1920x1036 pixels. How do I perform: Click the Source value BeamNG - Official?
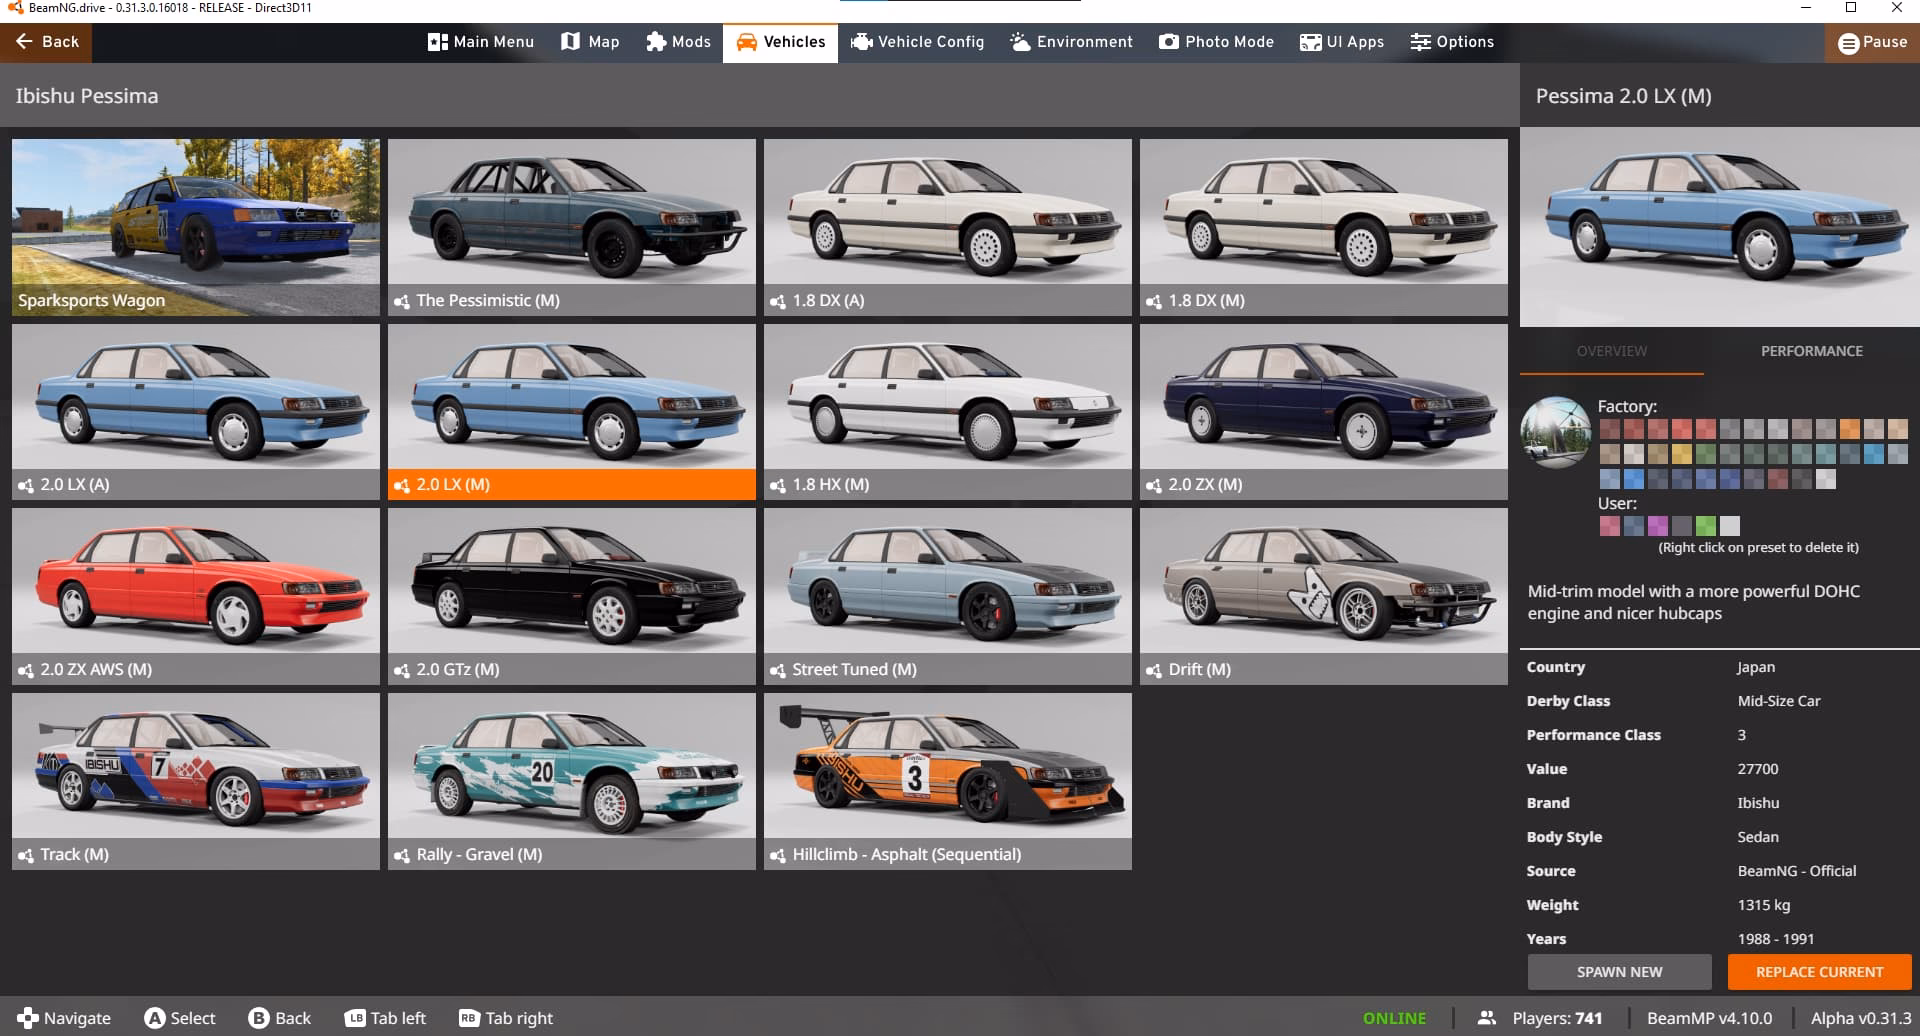point(1796,871)
